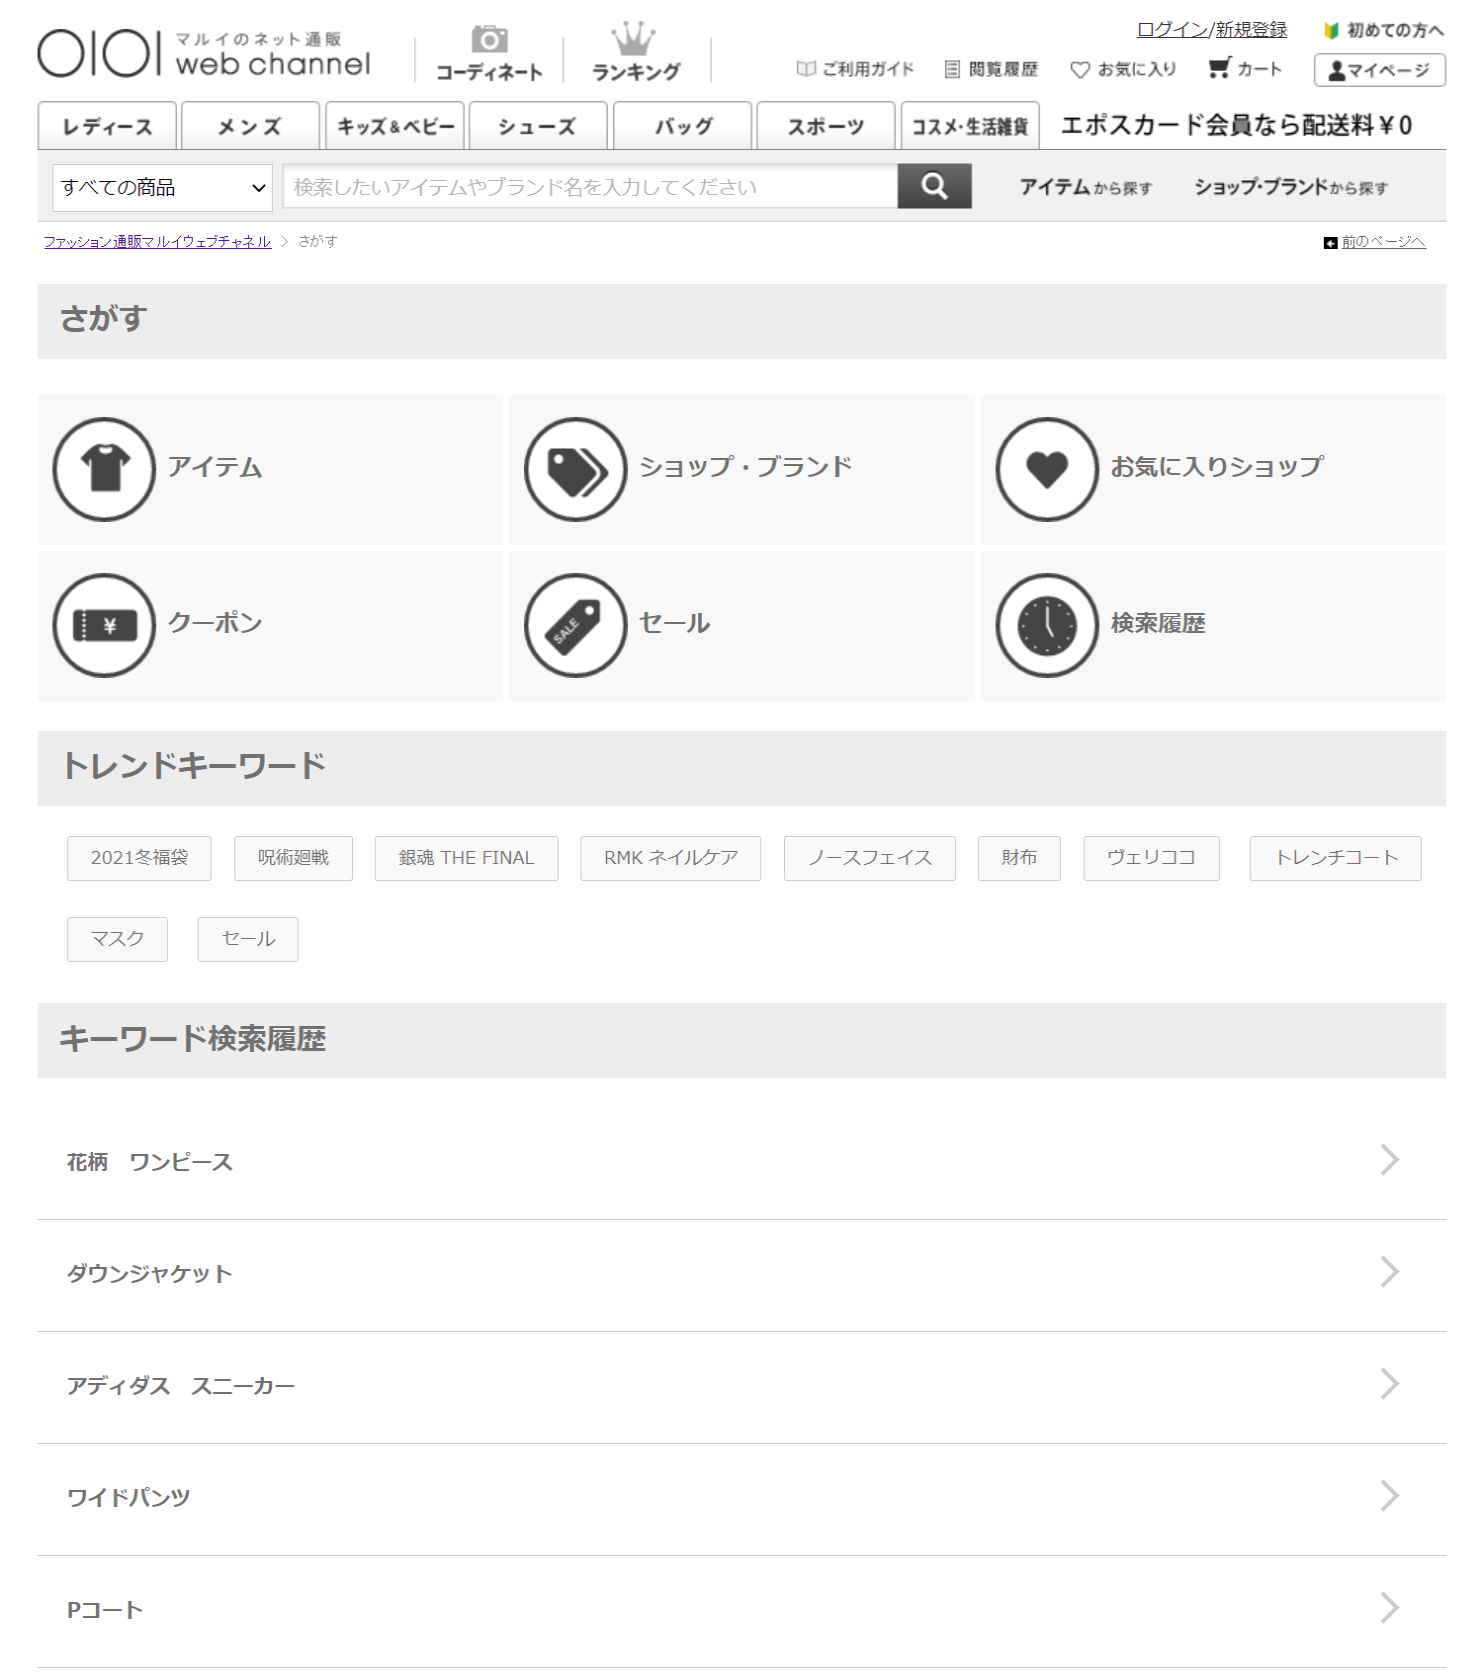1483x1676 pixels.
Task: Click the heart お気に入りショップ icon
Action: (x=1046, y=469)
